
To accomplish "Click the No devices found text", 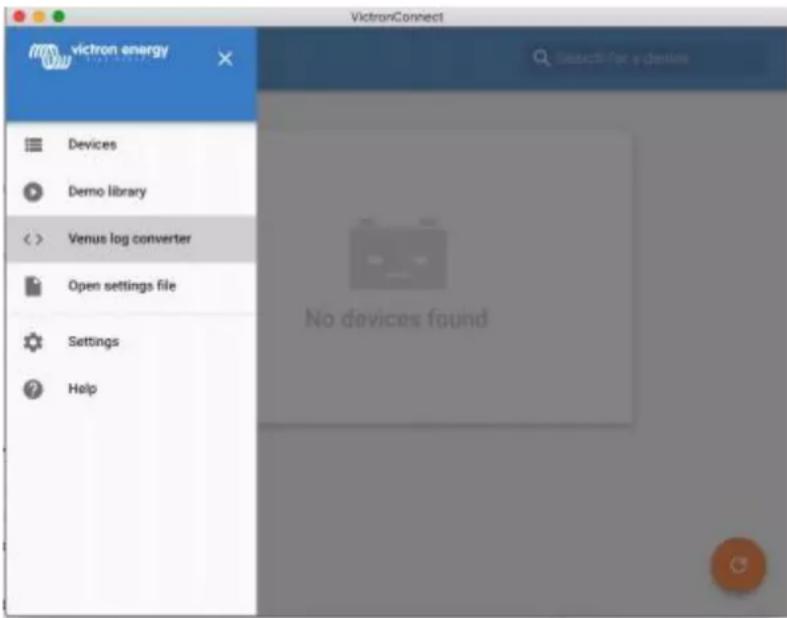I will pyautogui.click(x=397, y=319).
